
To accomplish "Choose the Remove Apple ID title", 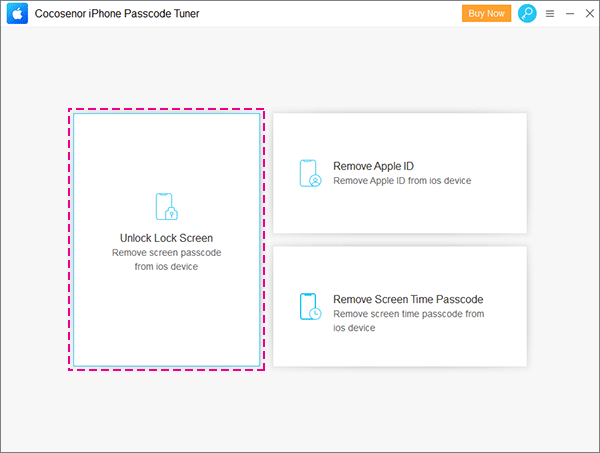I will [x=373, y=166].
